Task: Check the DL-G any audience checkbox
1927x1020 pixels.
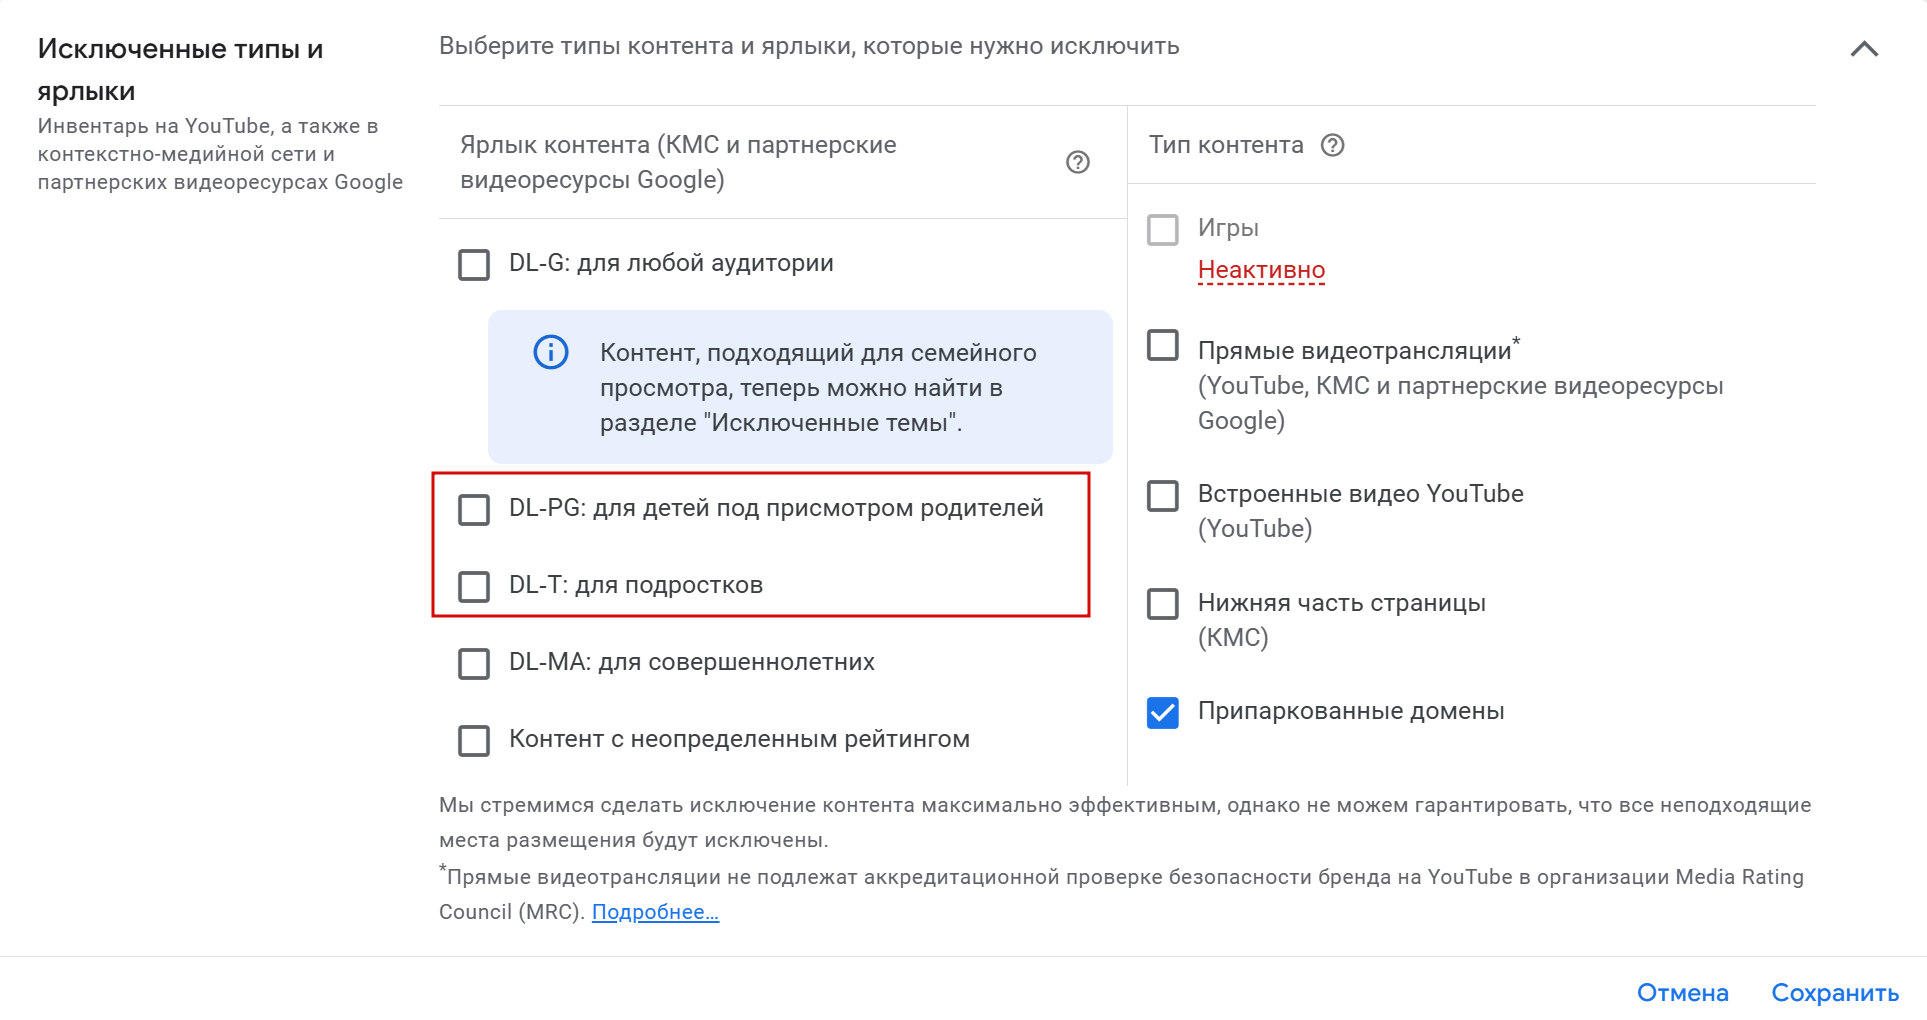Action: point(474,265)
